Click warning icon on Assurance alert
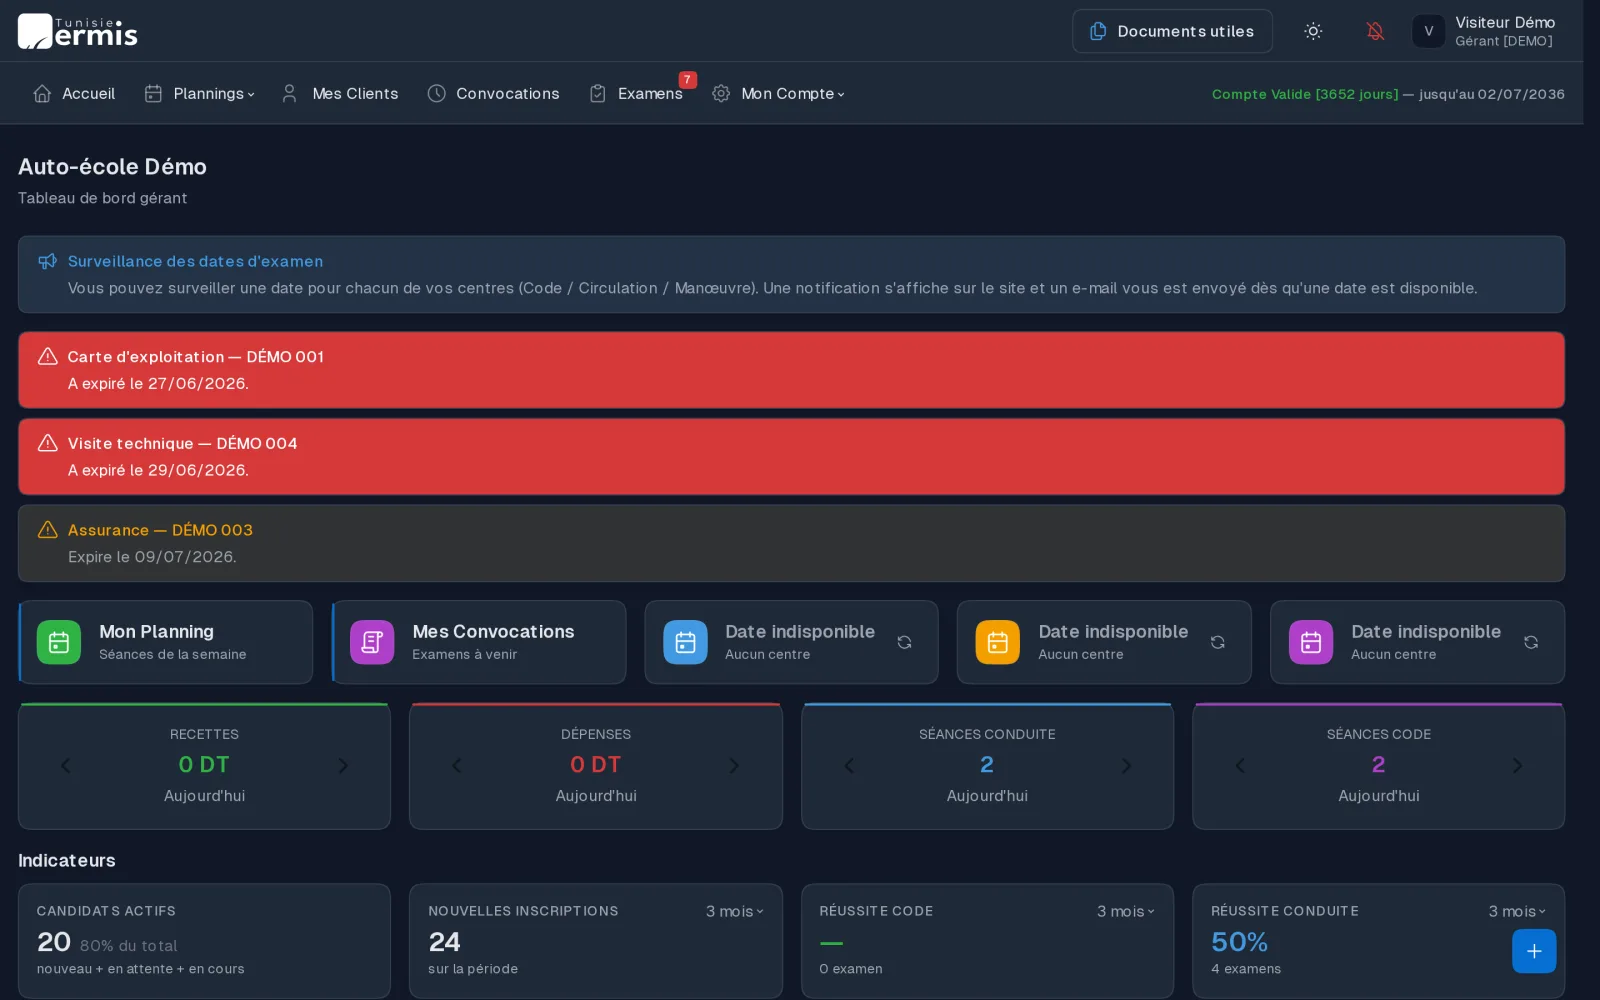Image resolution: width=1600 pixels, height=1000 pixels. point(47,530)
